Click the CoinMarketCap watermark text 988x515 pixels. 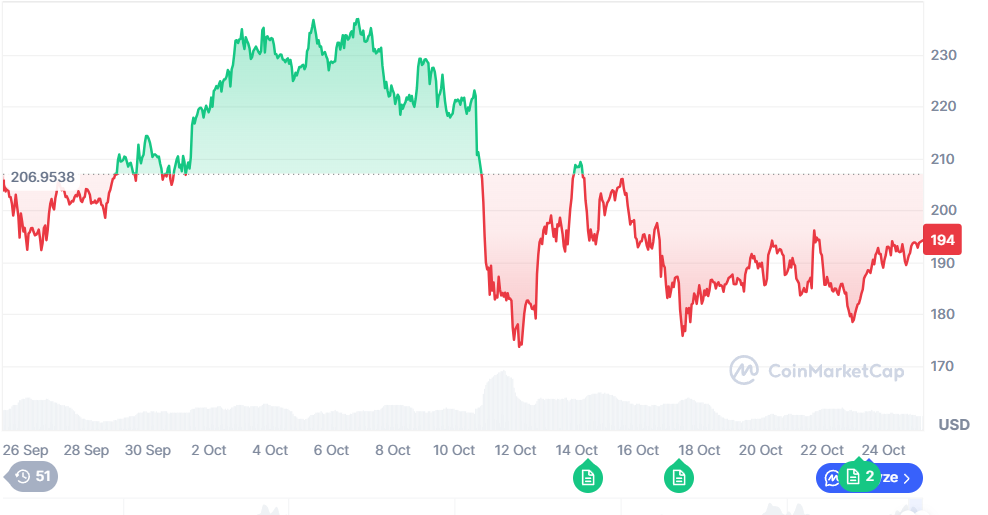coord(835,372)
